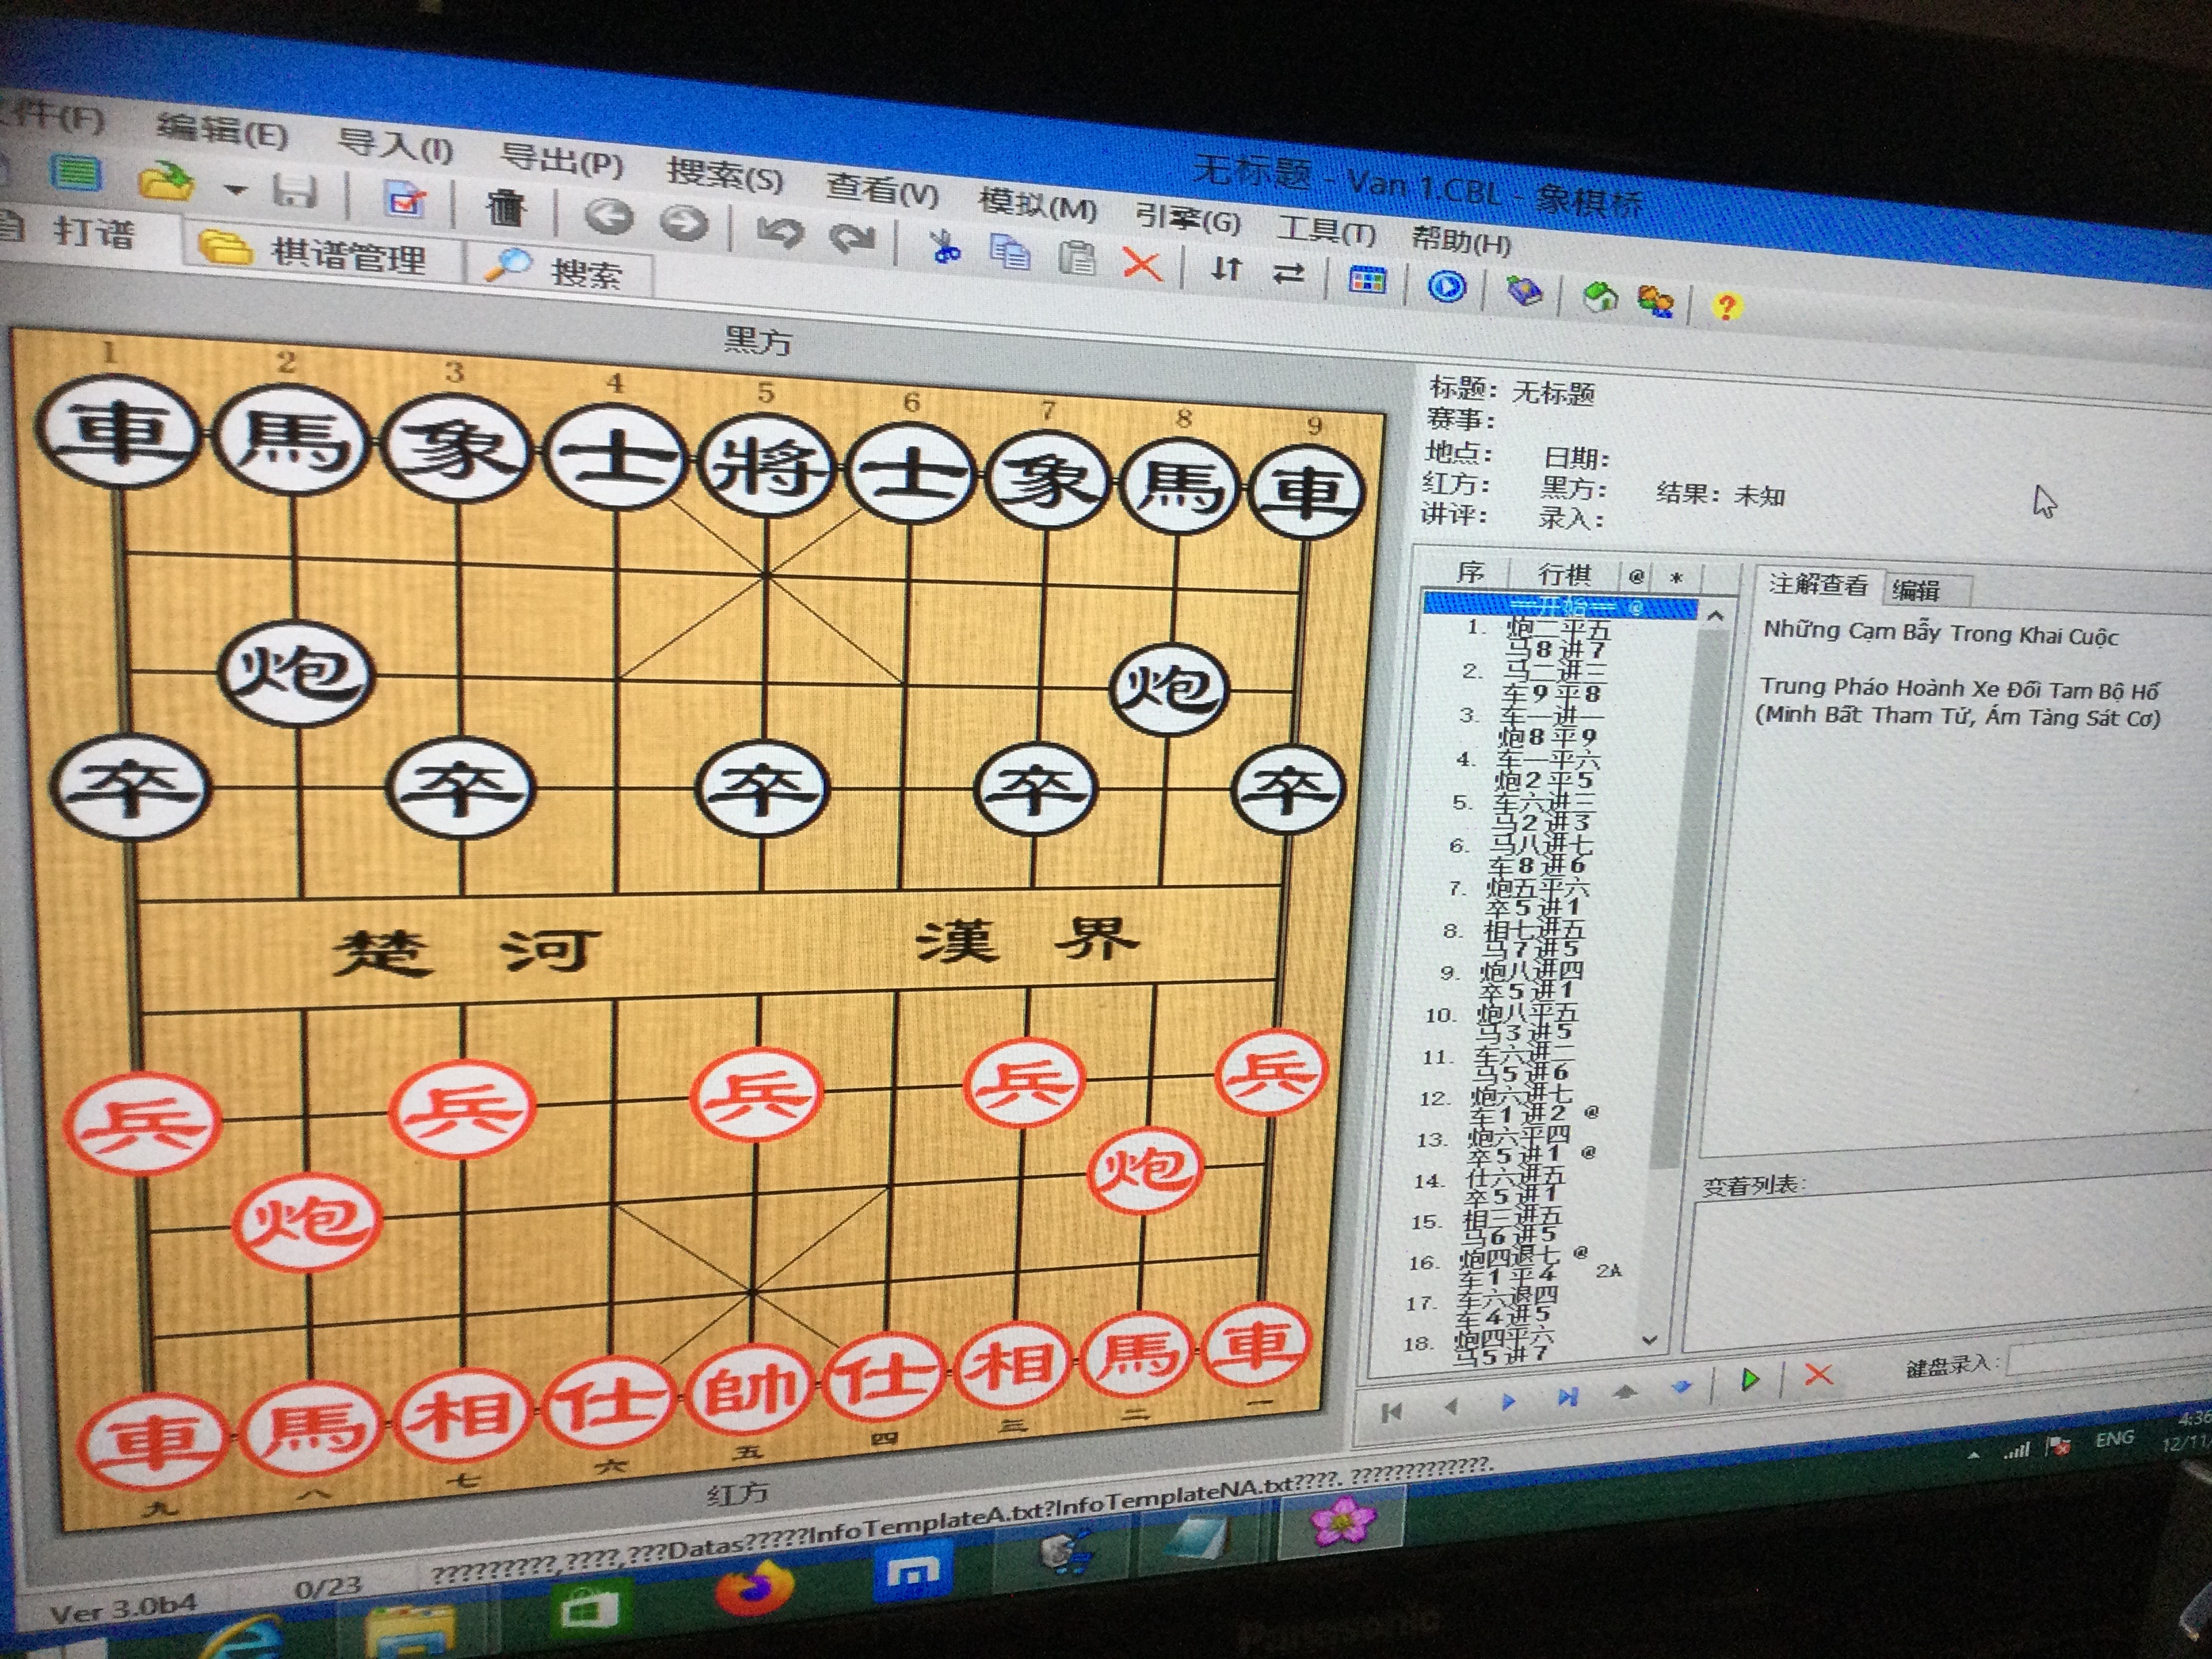Click the properties checklist toolbar icon
This screenshot has width=2212, height=1659.
click(406, 200)
